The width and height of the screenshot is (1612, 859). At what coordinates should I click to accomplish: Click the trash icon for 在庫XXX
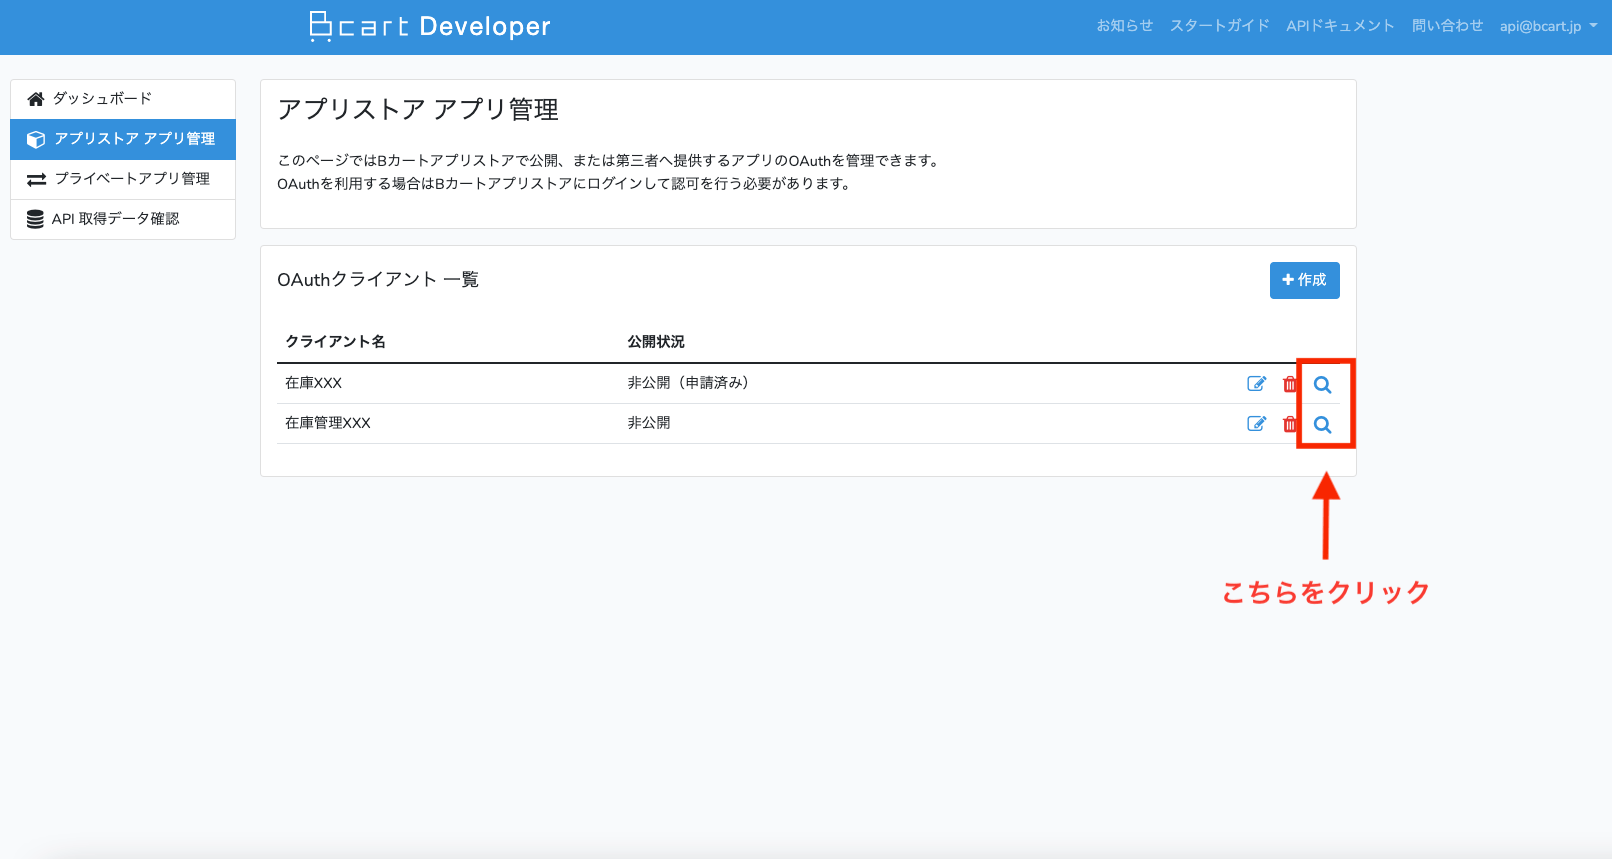[1289, 384]
